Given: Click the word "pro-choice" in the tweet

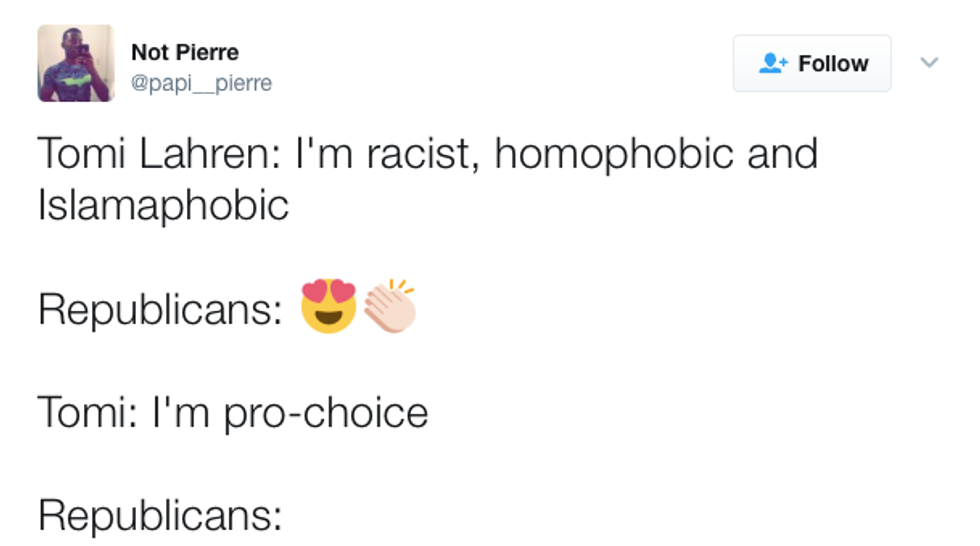Looking at the screenshot, I should coord(325,412).
